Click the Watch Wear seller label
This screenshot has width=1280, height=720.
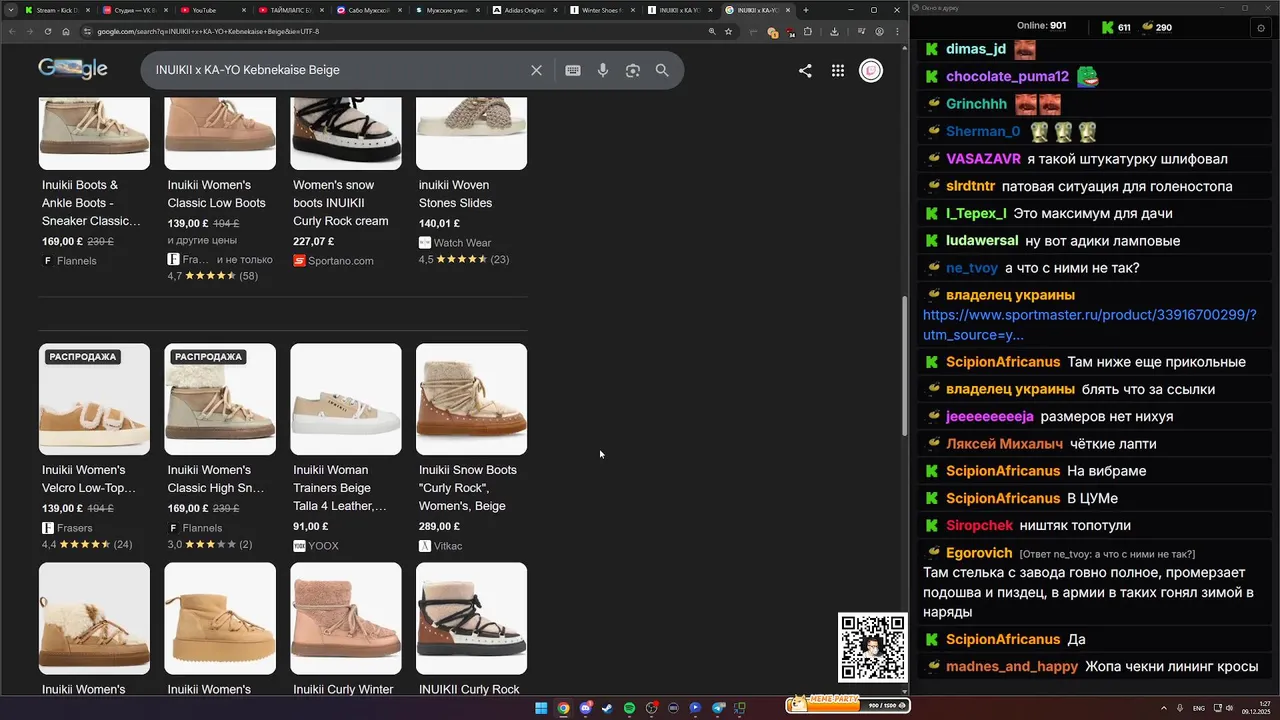pyautogui.click(x=462, y=243)
